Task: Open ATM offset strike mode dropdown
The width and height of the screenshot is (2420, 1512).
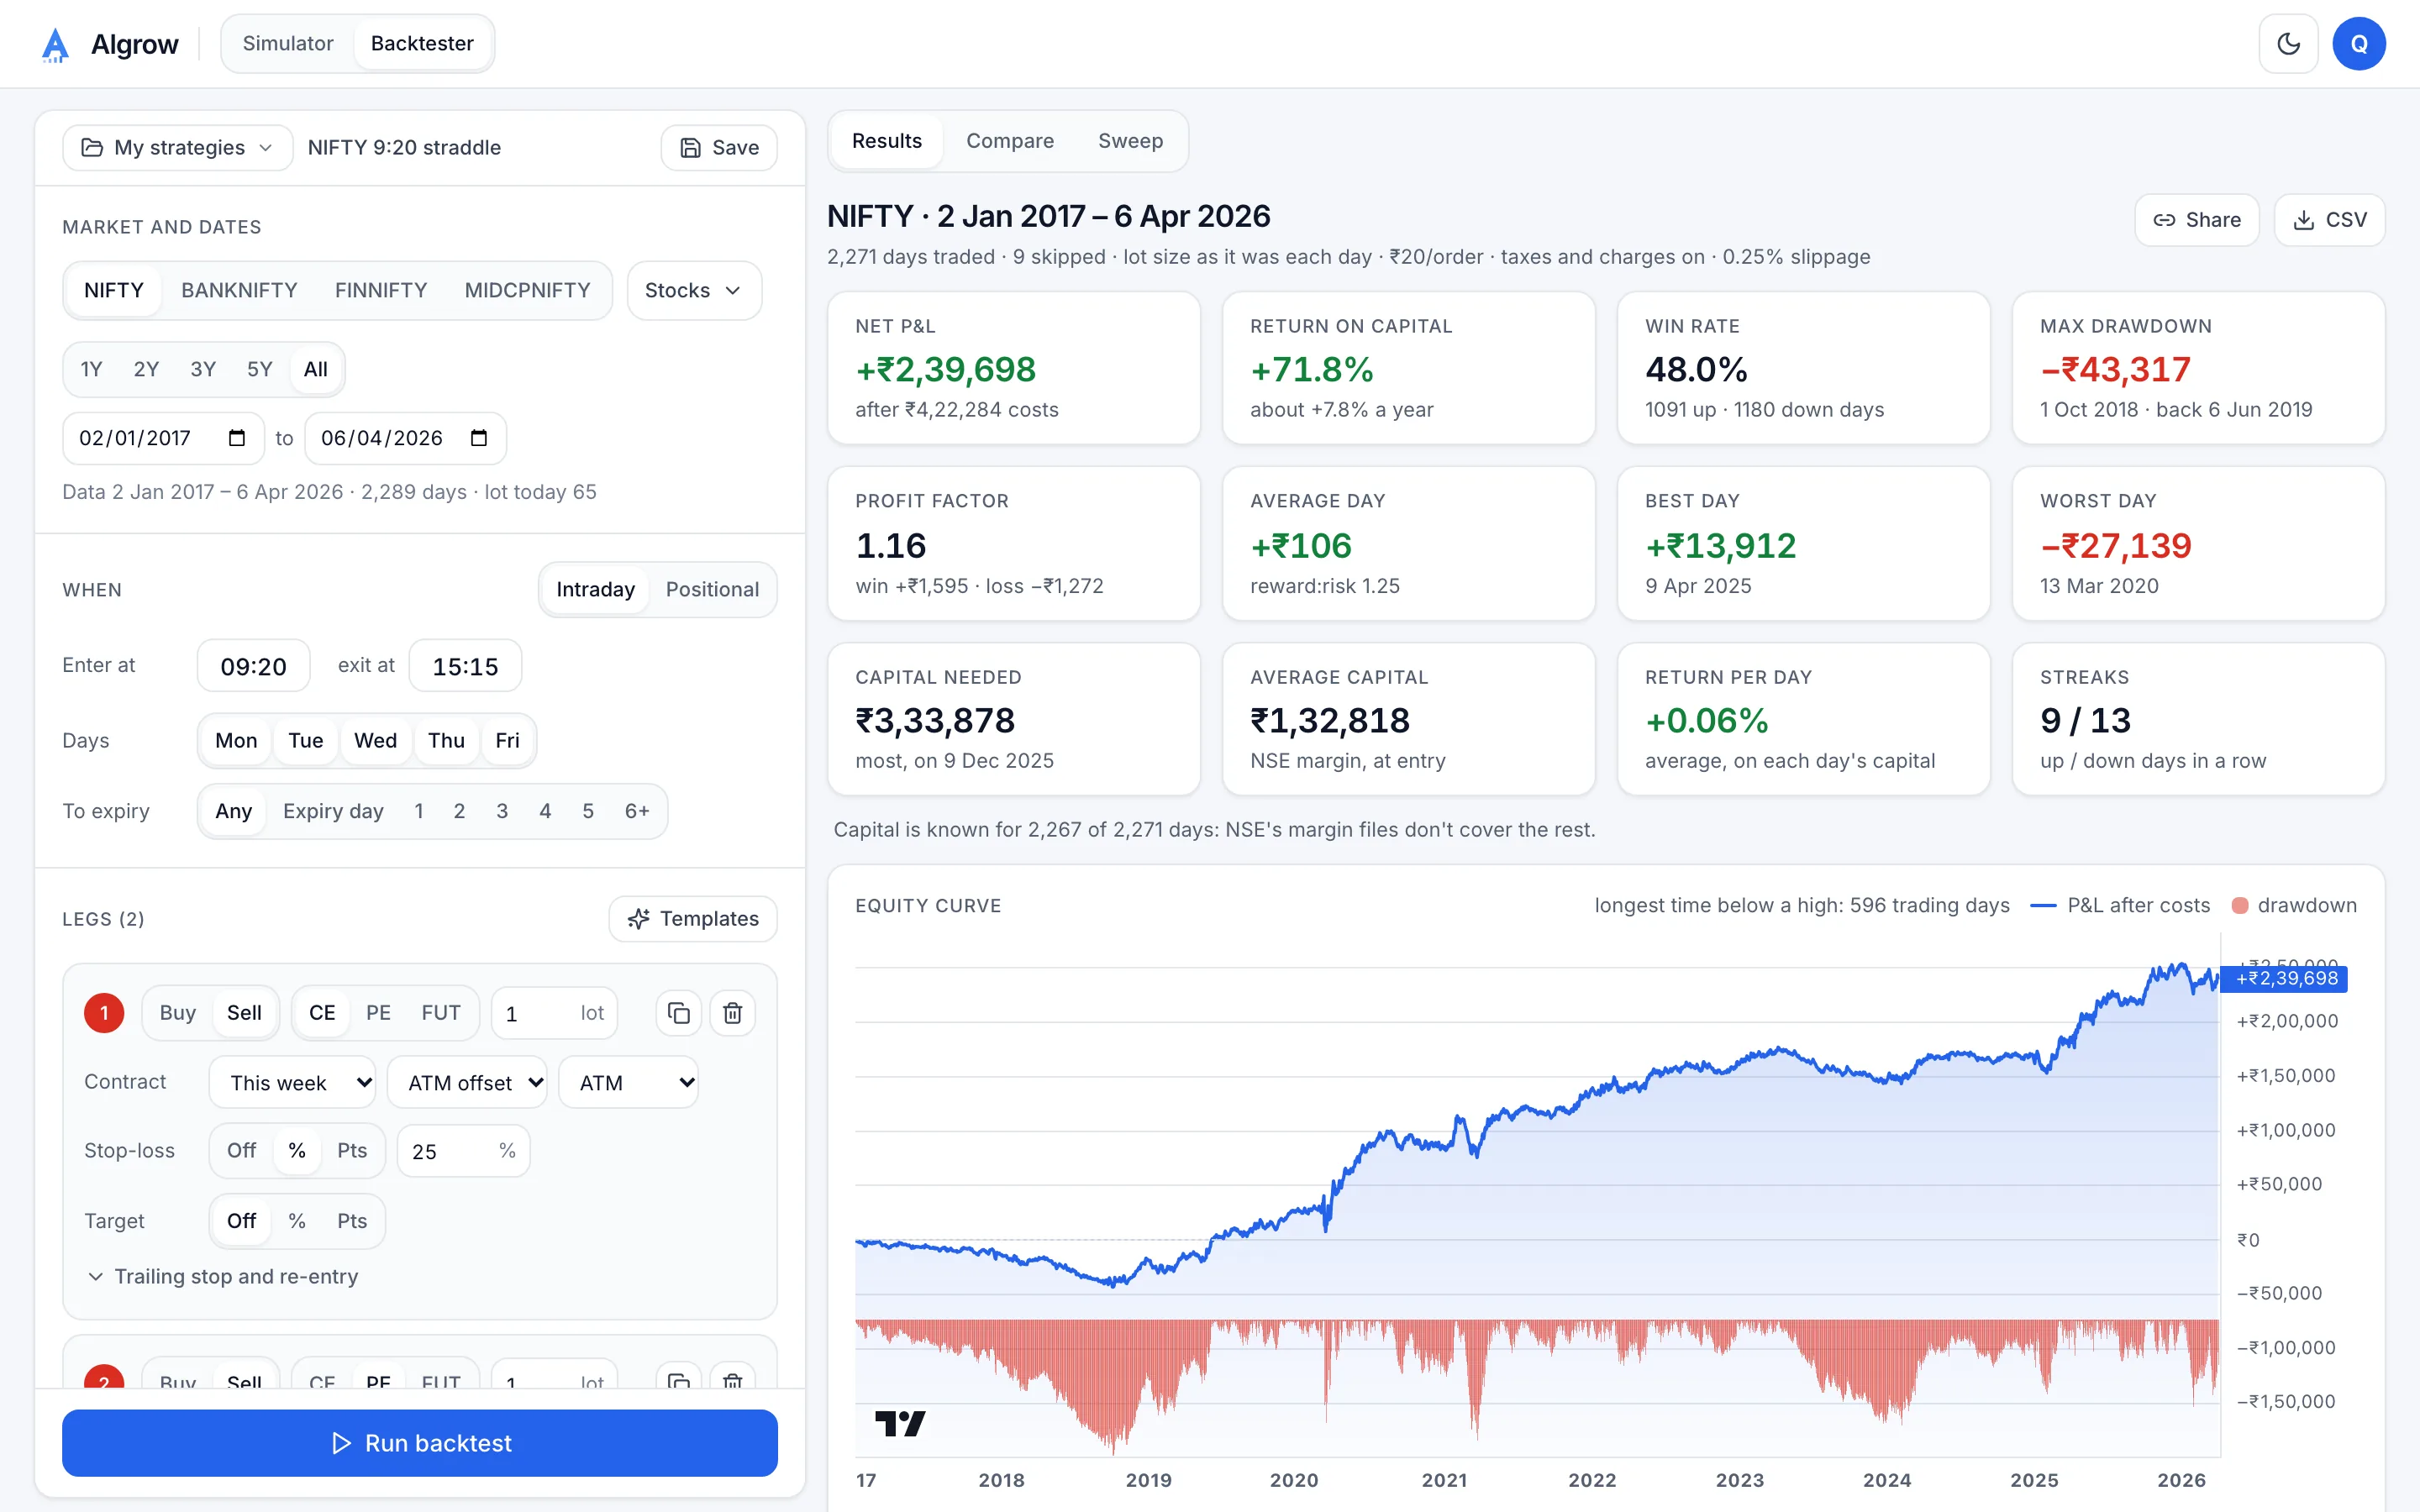Action: click(x=467, y=1083)
